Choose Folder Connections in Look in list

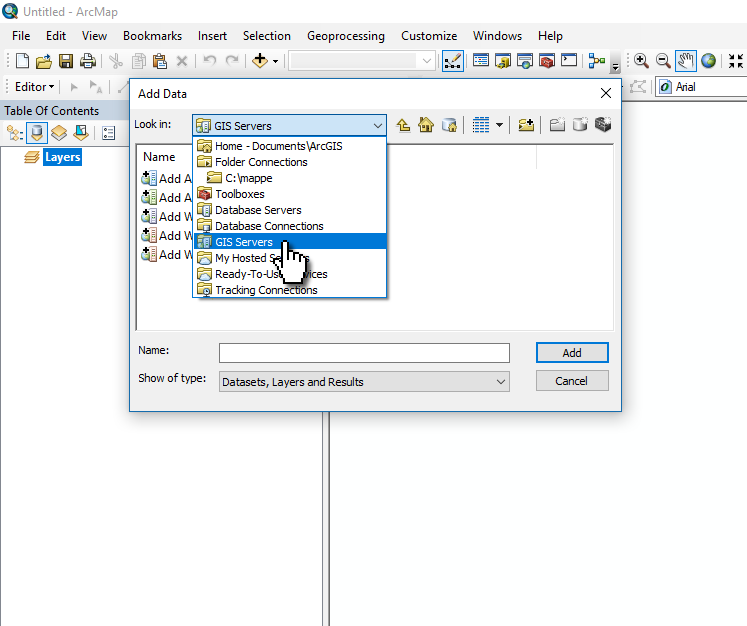point(290,162)
